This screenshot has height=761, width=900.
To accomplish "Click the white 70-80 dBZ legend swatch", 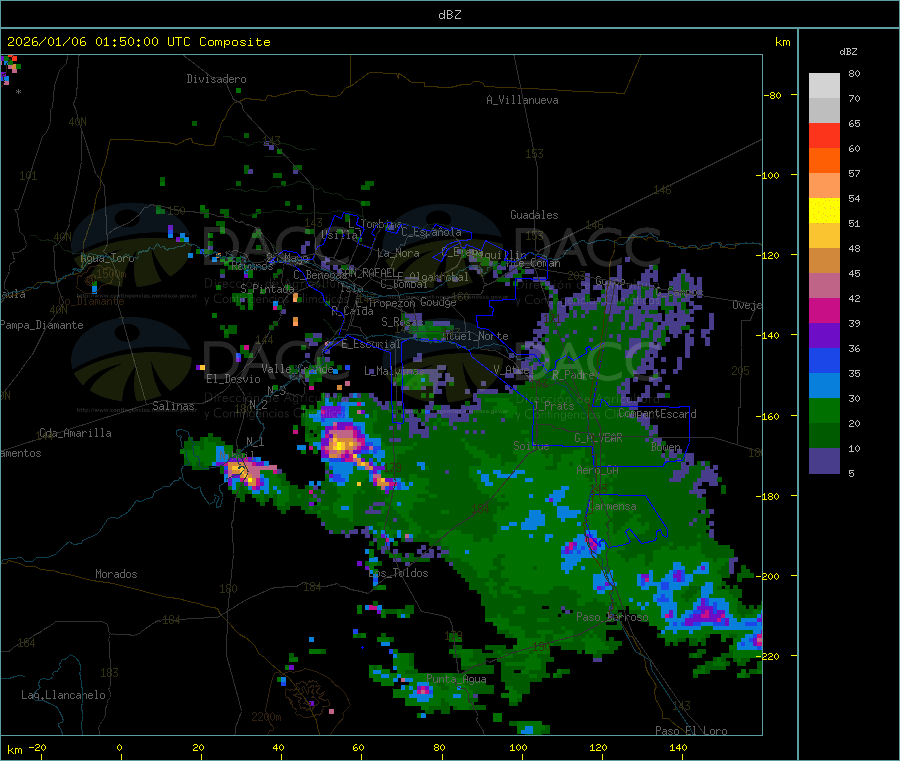I will (824, 86).
